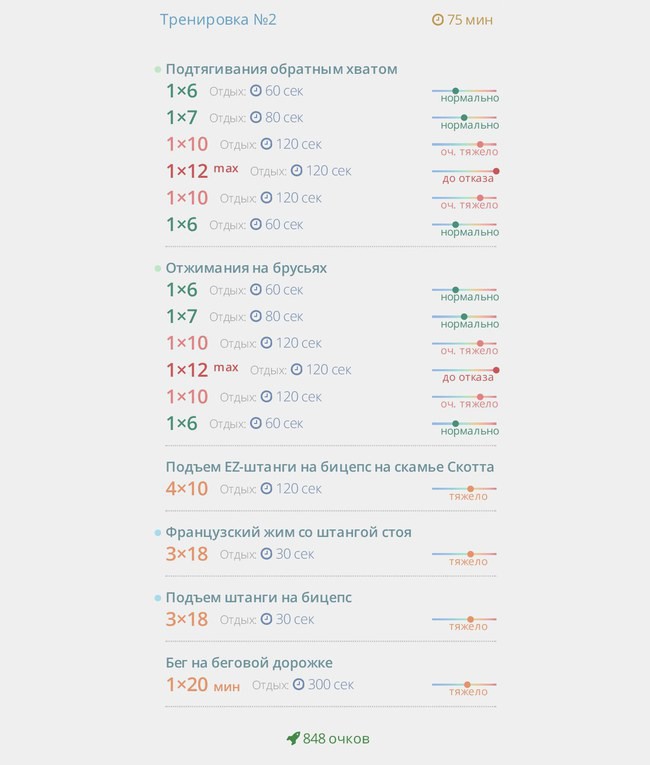Click the rest clock icon in 4×10 row
Viewport: 650px width, 765px height.
tap(266, 488)
